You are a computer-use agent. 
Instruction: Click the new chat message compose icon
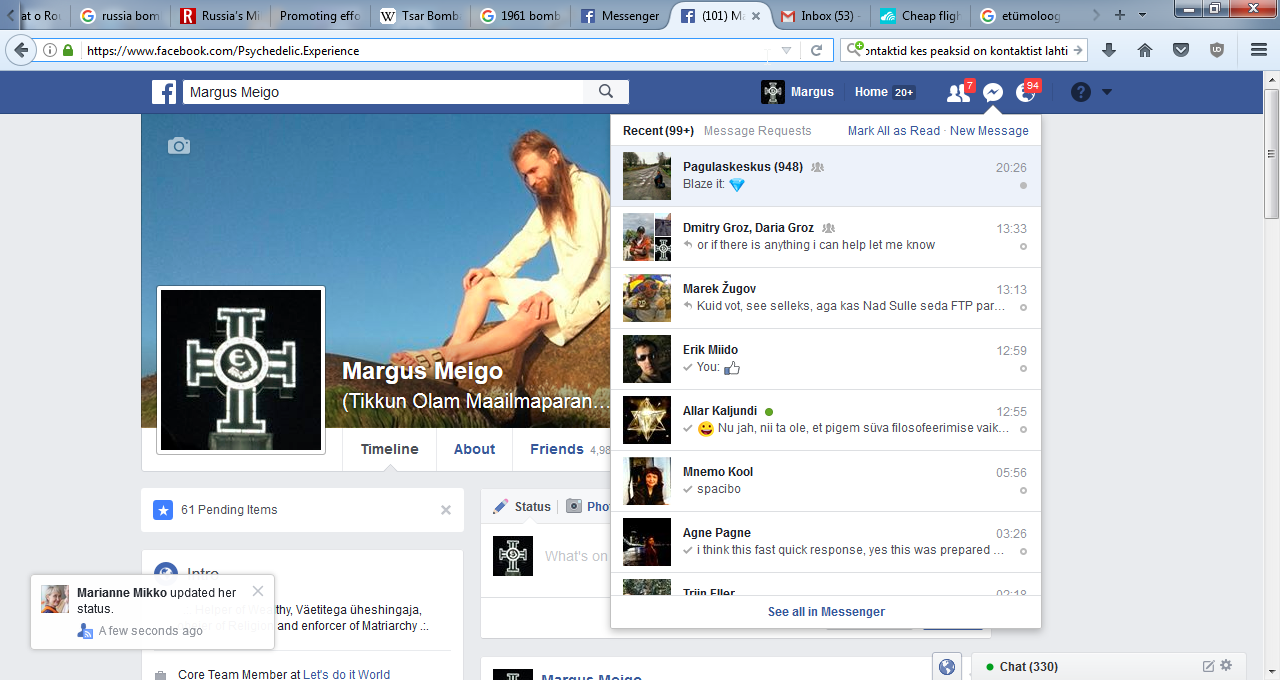click(1208, 666)
